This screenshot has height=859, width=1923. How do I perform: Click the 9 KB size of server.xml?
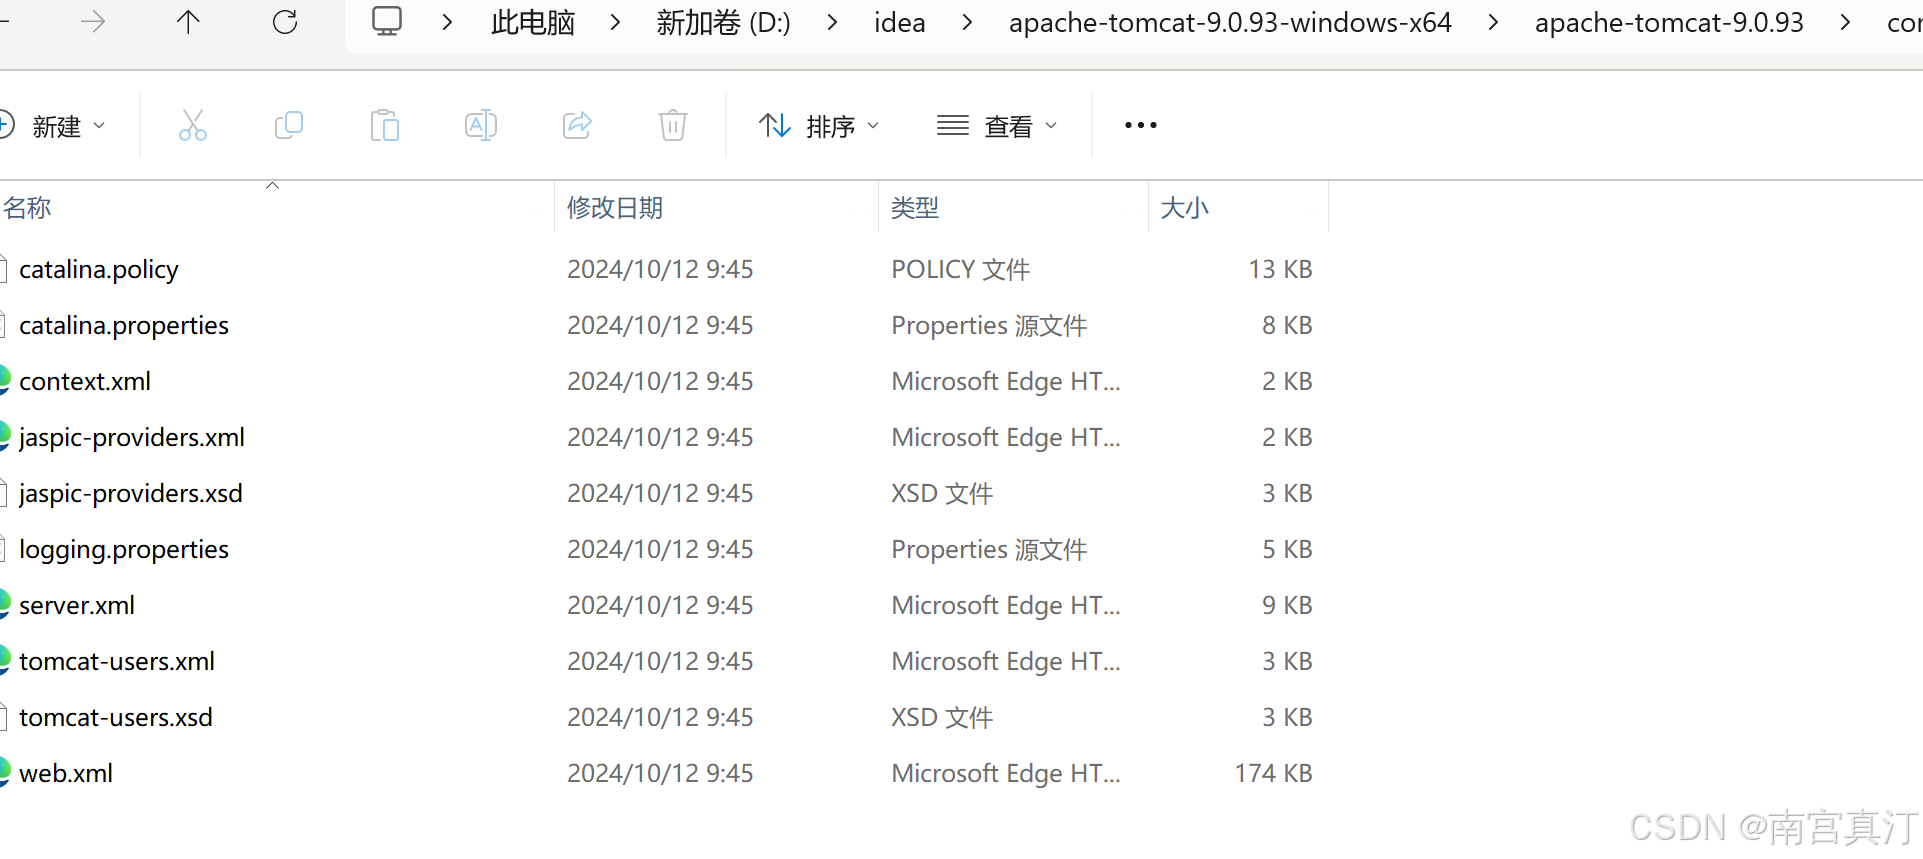1287,605
